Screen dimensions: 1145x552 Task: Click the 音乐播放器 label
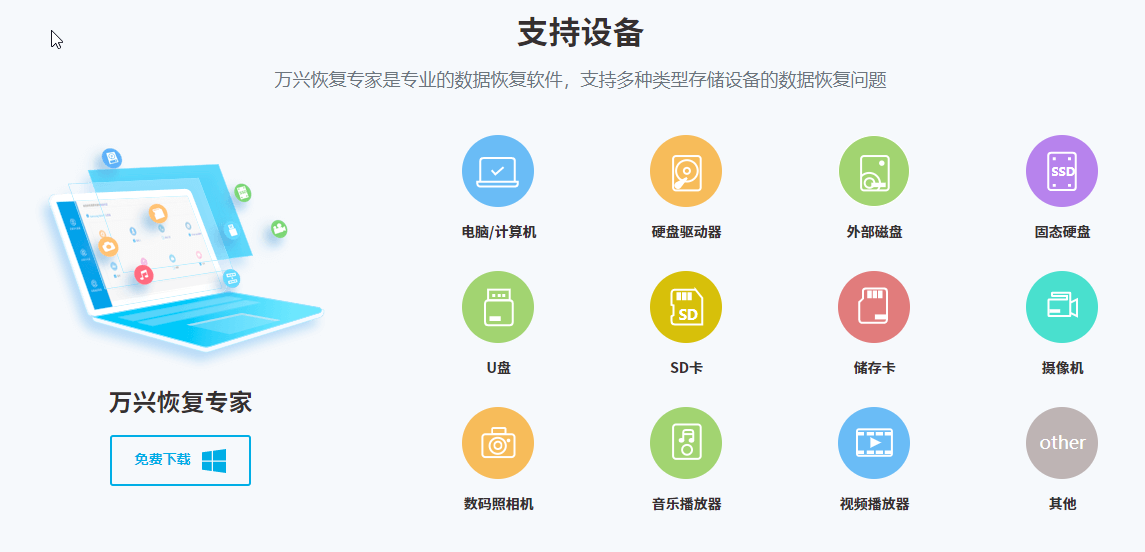coord(686,504)
